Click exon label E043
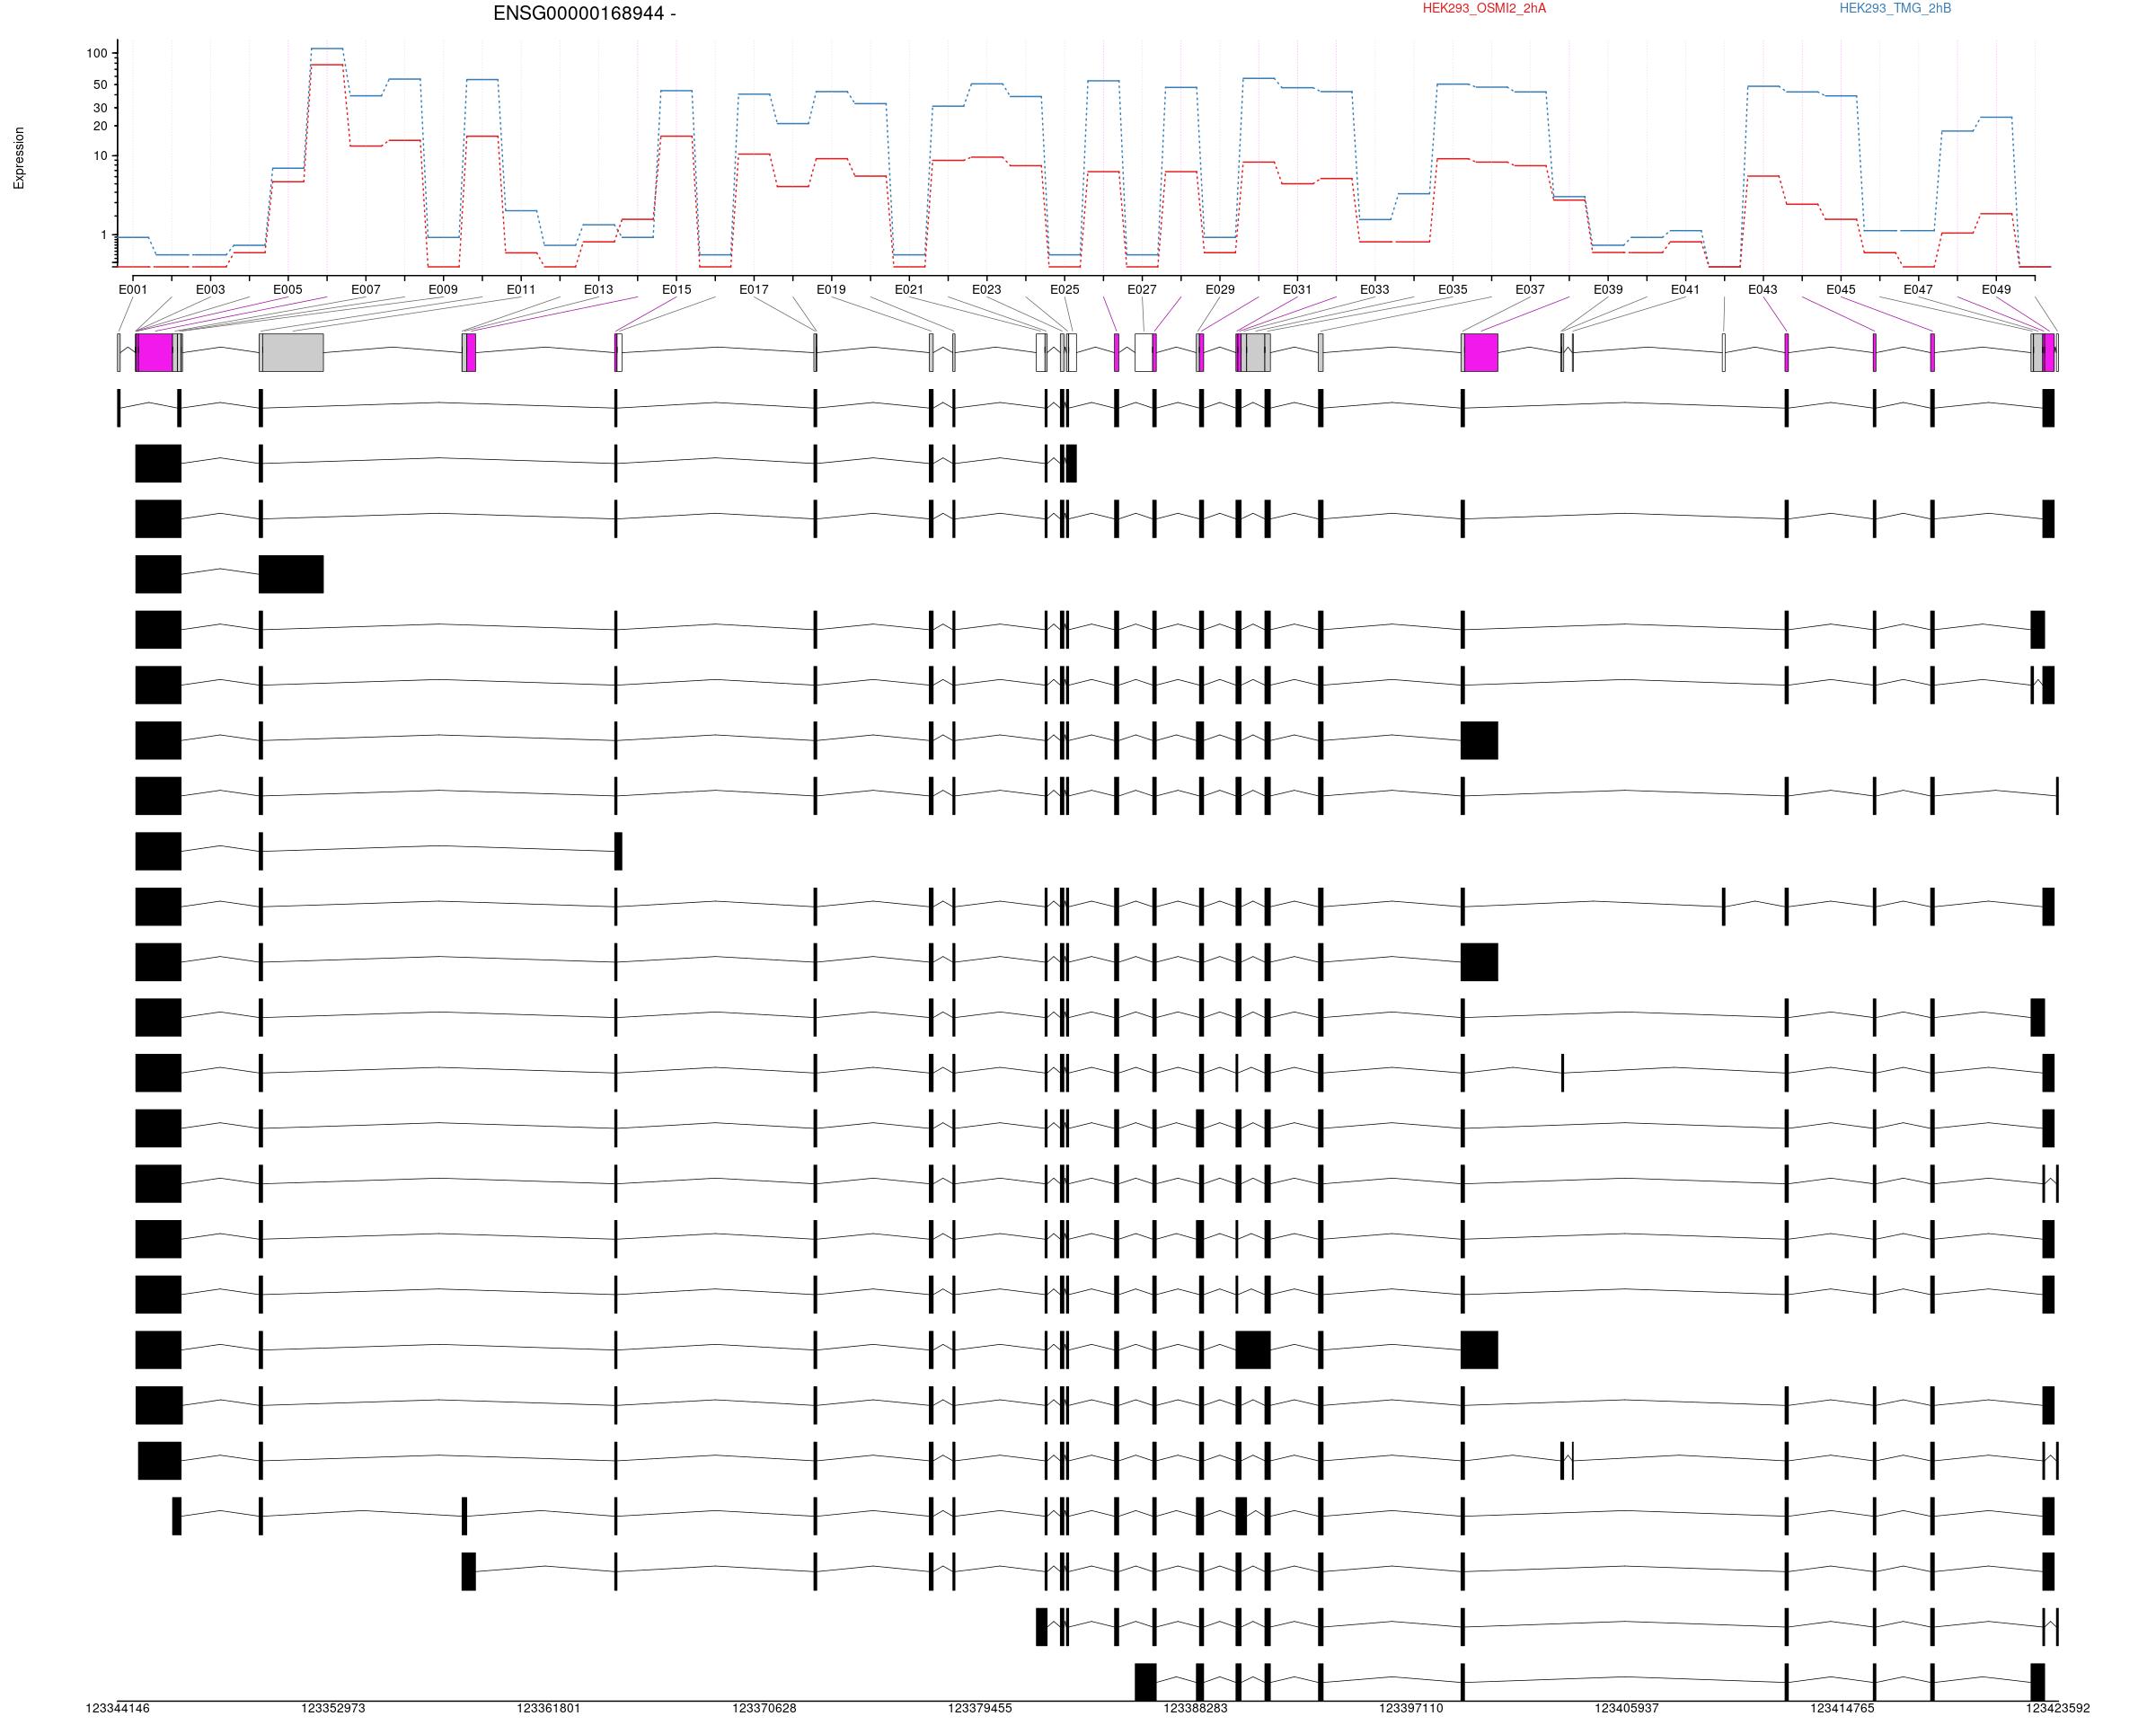The width and height of the screenshot is (2156, 1725). 1763,290
